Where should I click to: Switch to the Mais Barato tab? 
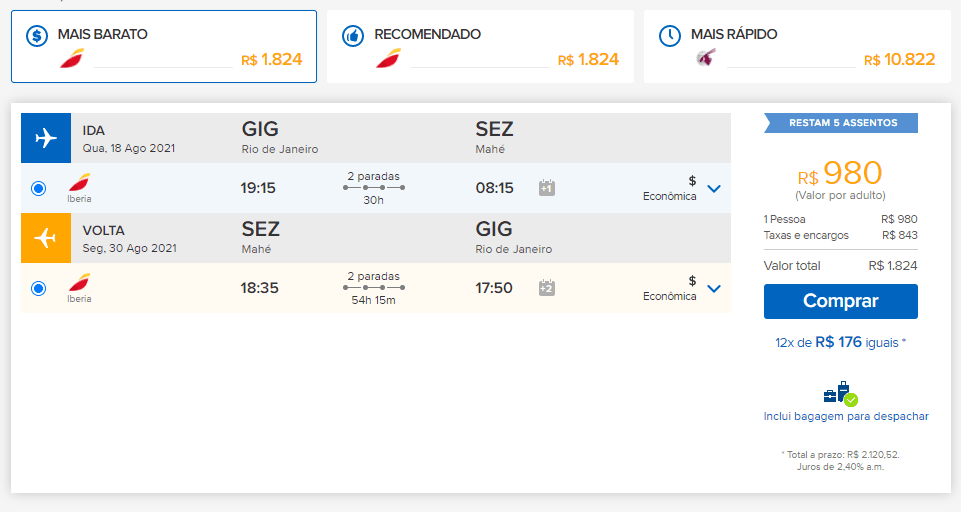click(x=164, y=47)
